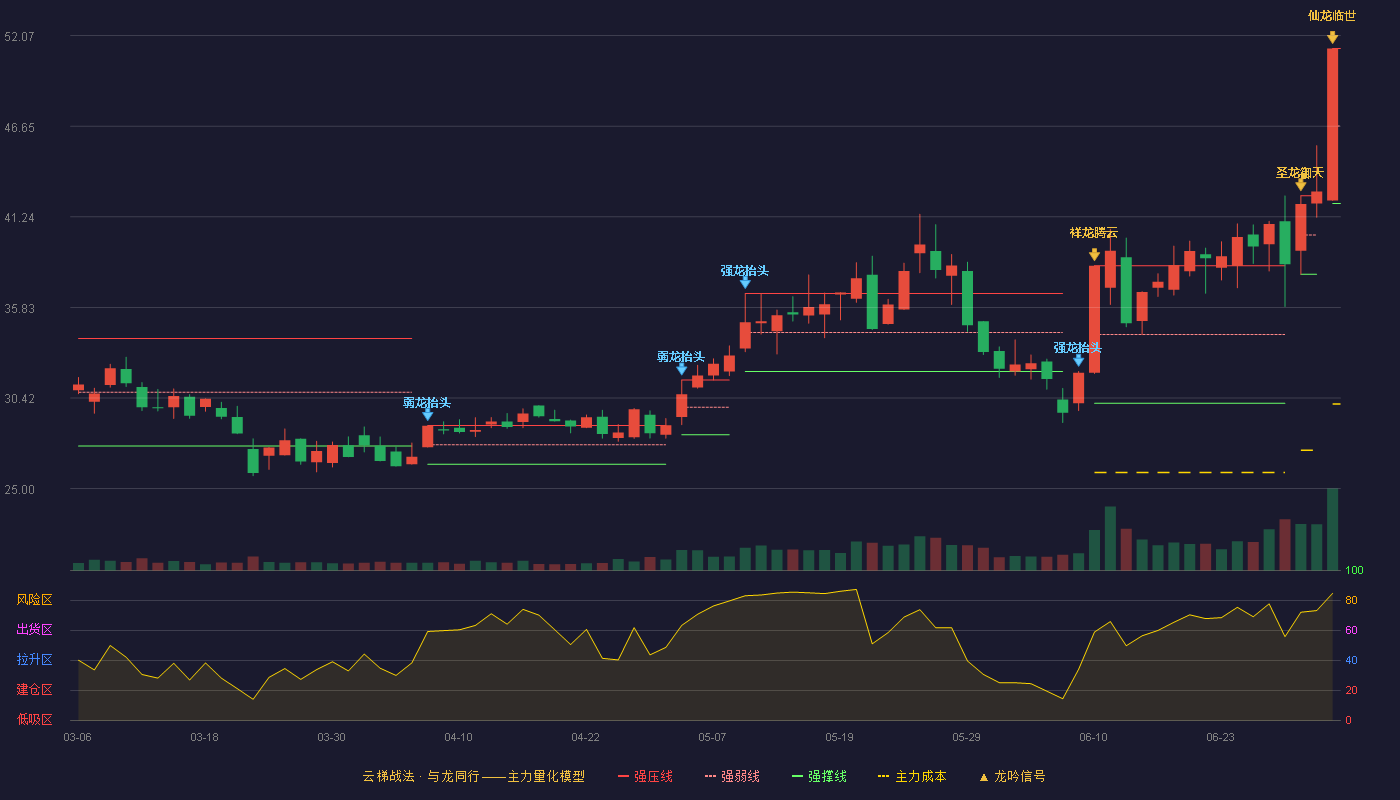Click the 仙龙临世 signal arrow marker
Viewport: 1400px width, 800px height.
point(1332,37)
